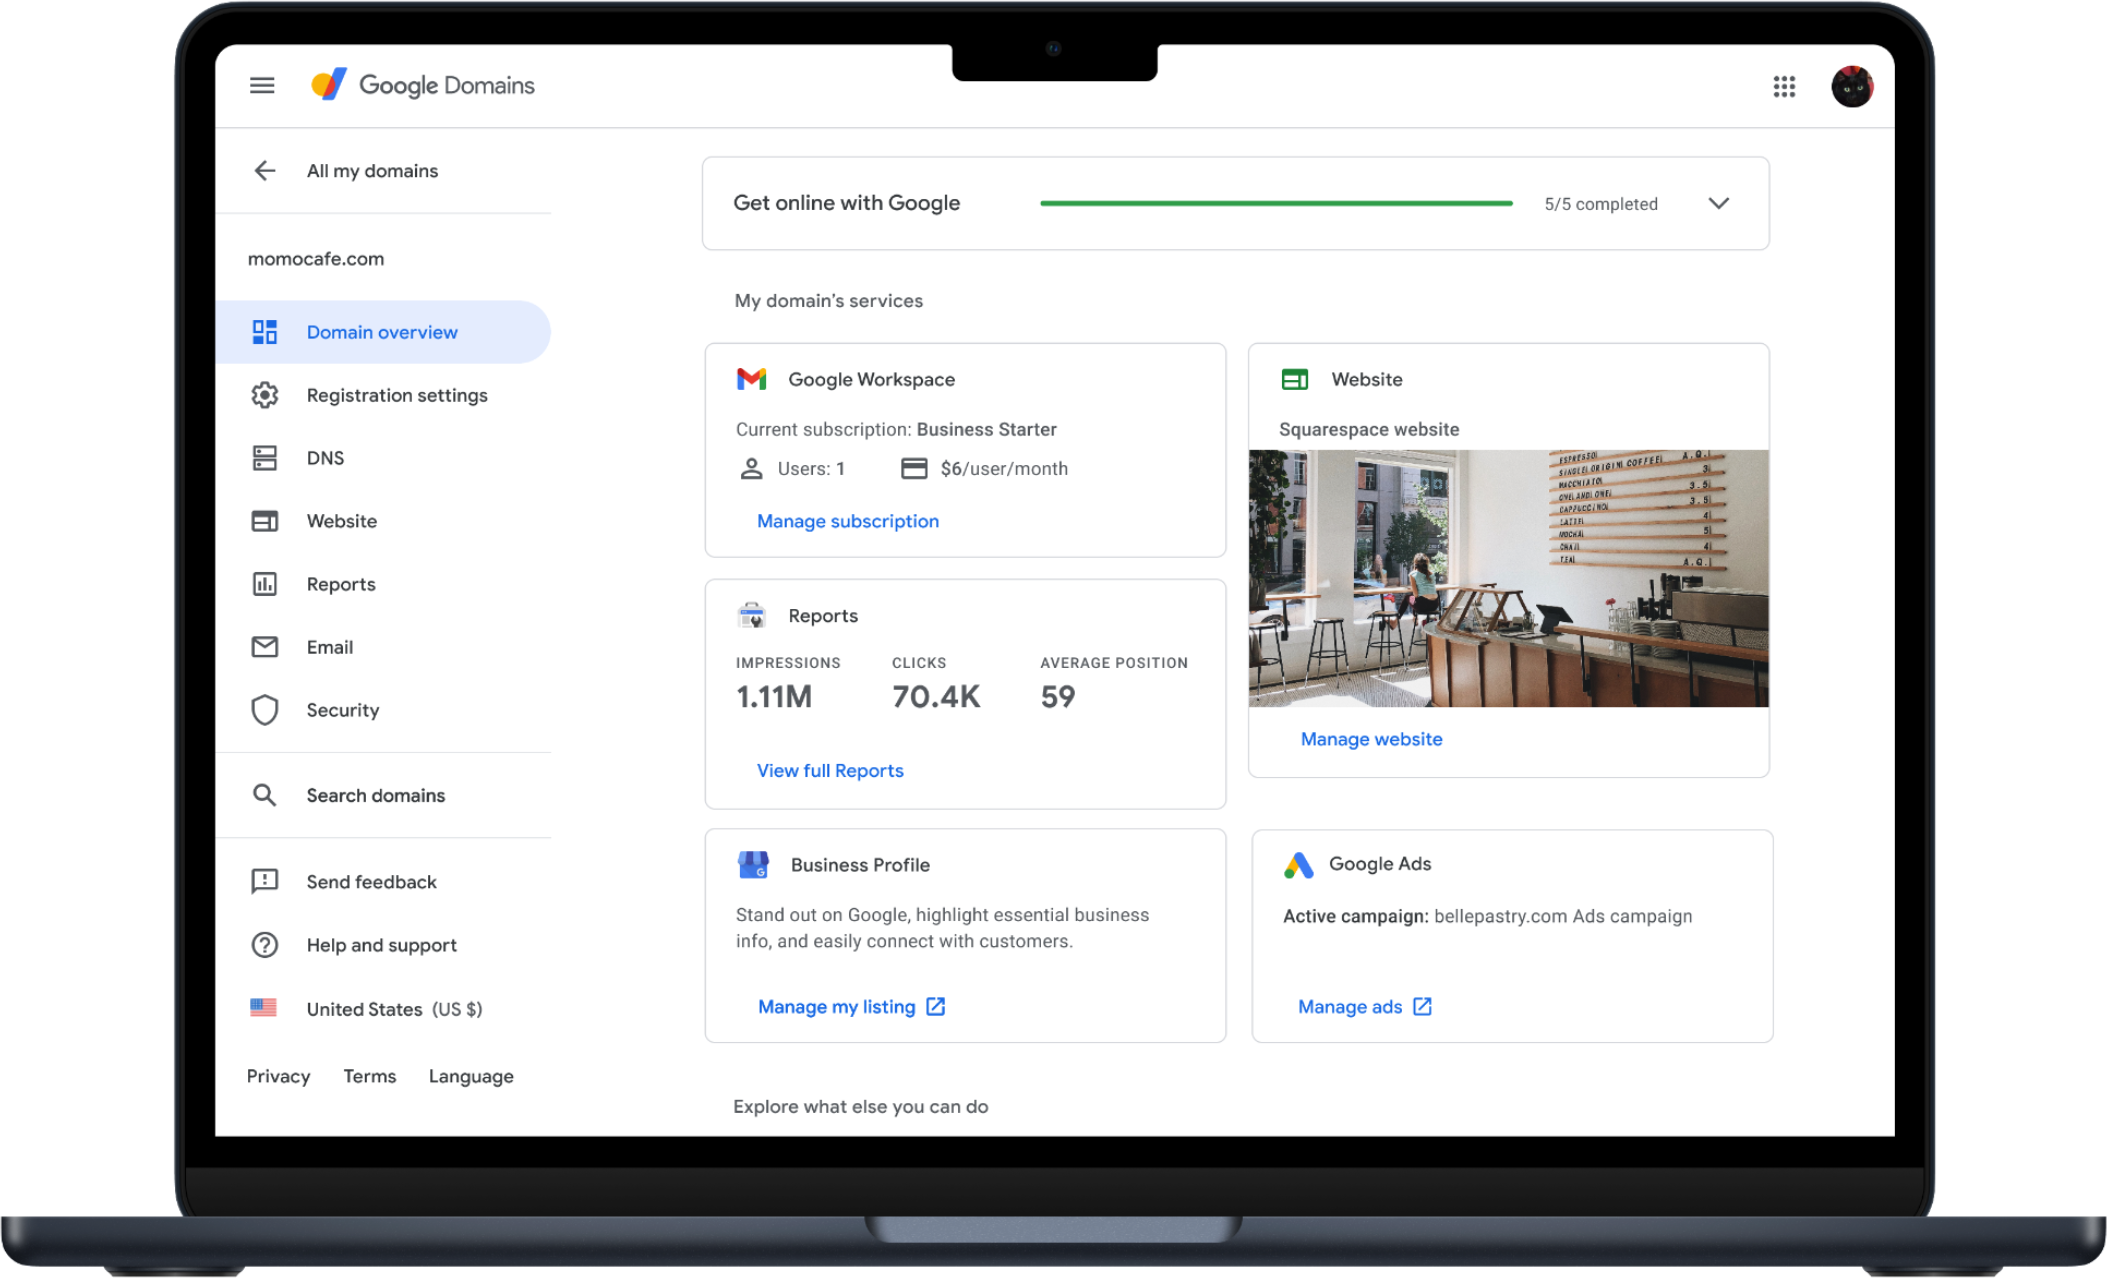
Task: Click the 5/5 completed text
Action: 1601,204
